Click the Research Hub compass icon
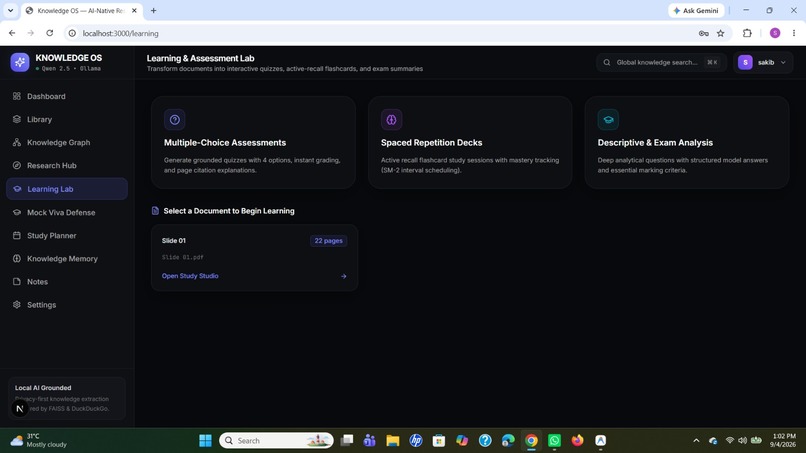 (x=17, y=166)
